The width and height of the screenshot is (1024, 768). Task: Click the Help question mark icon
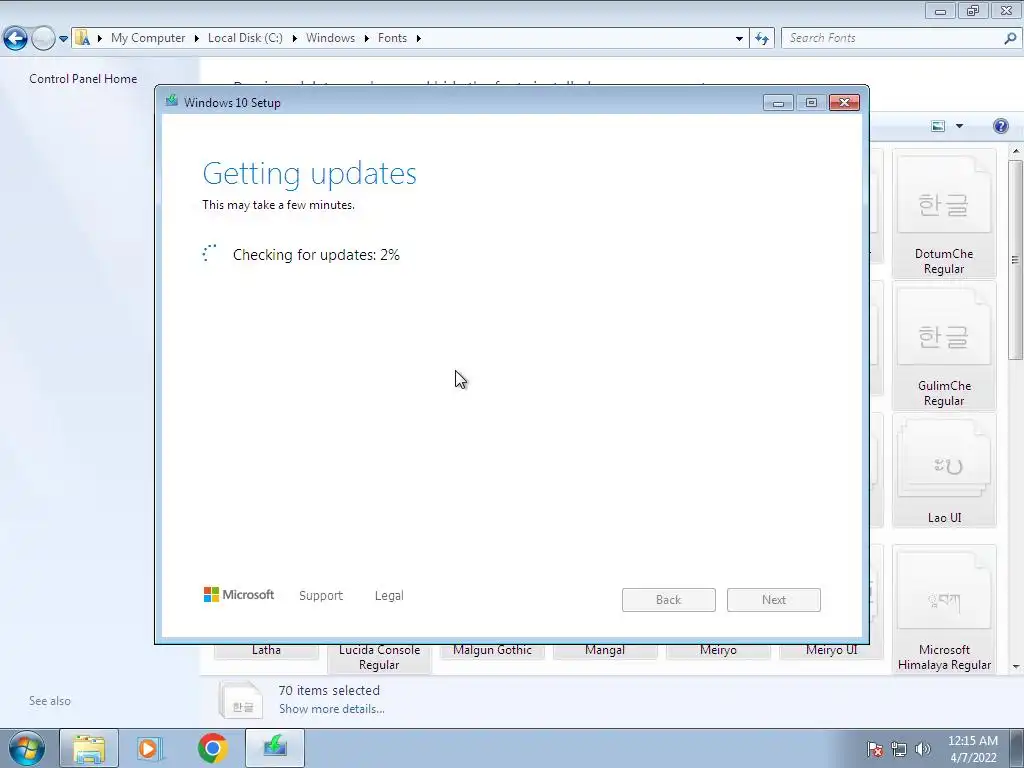1000,126
